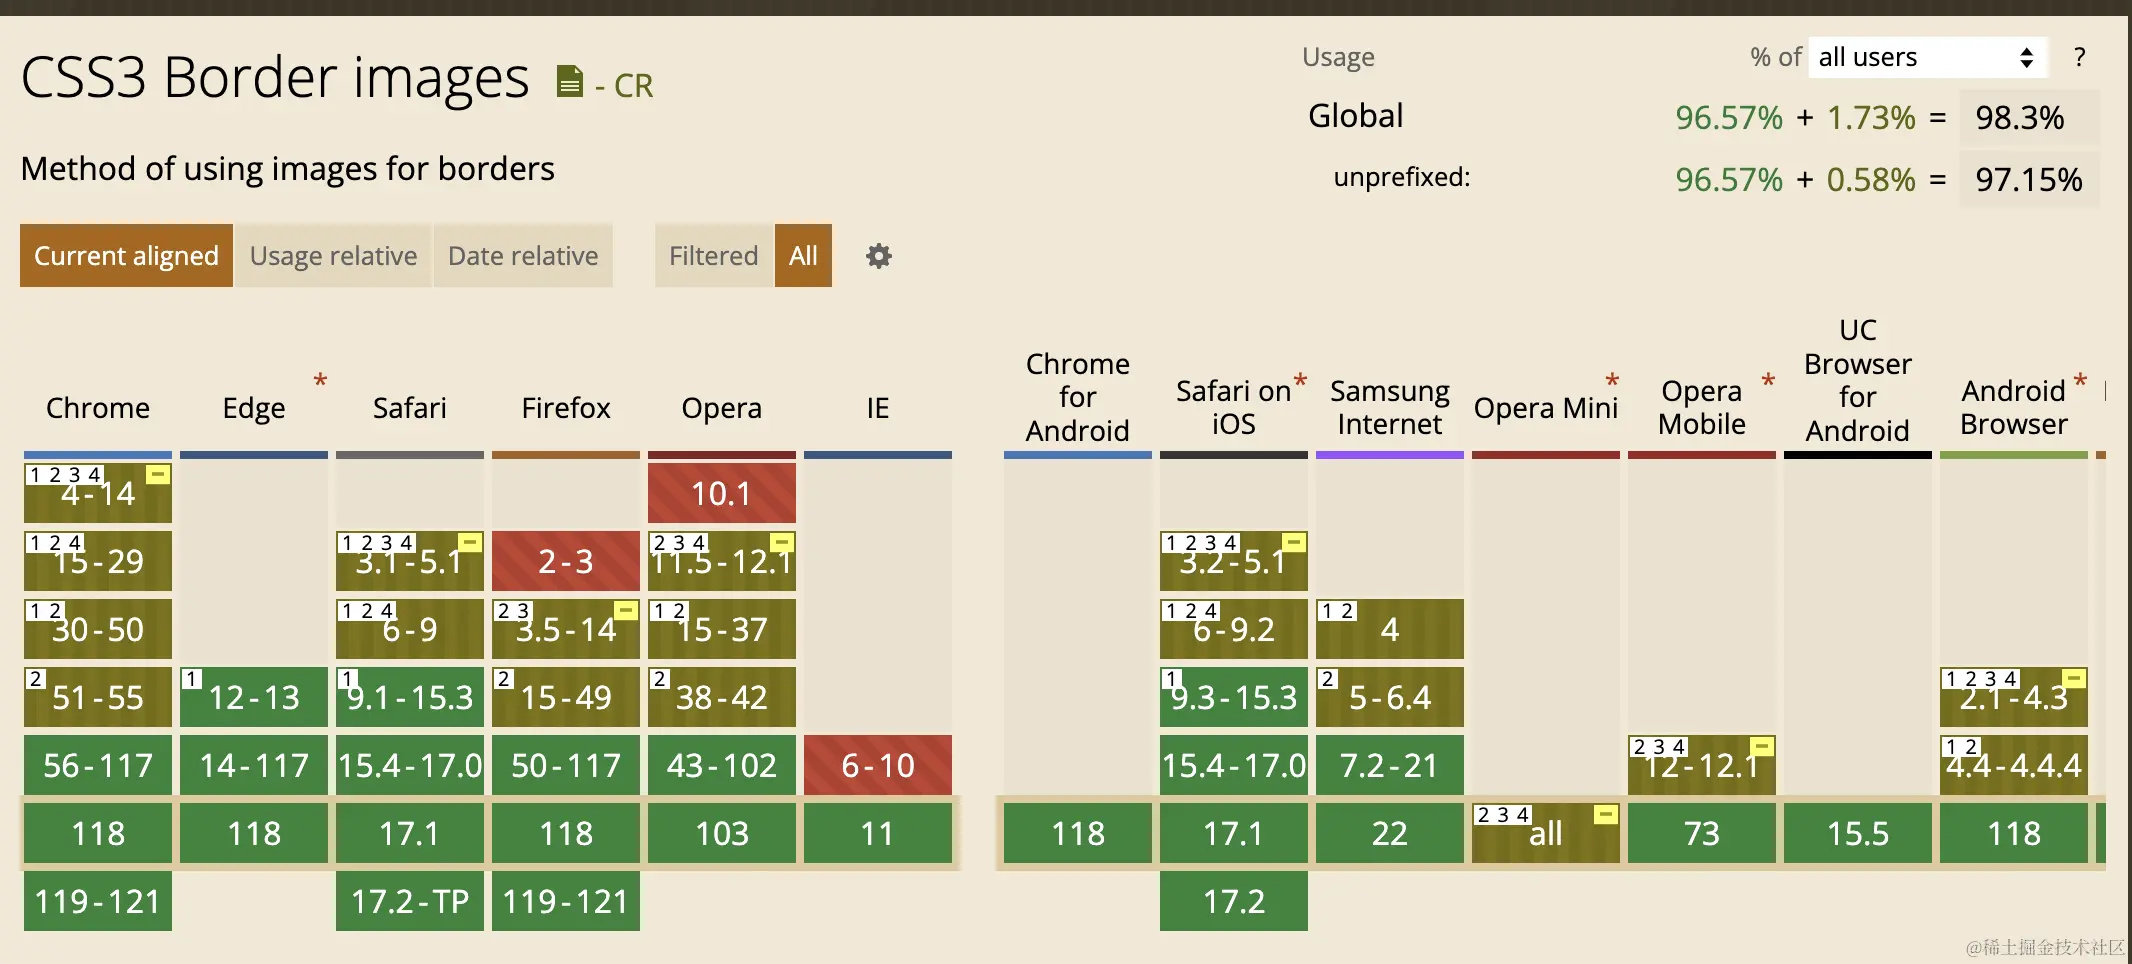2132x964 pixels.
Task: Click the asterisk beside Android Browser
Action: click(2080, 381)
